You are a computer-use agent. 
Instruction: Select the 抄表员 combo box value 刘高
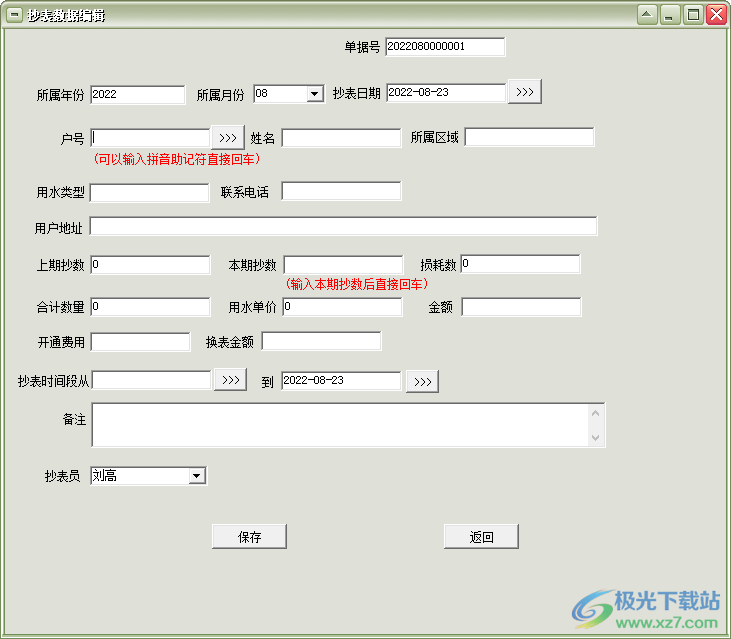149,476
